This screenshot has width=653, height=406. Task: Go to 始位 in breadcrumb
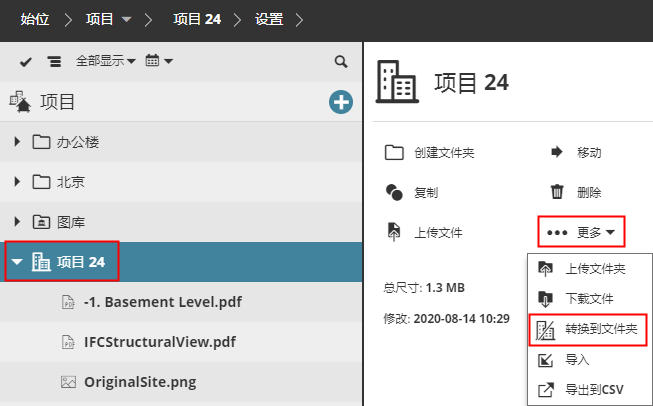coord(35,19)
